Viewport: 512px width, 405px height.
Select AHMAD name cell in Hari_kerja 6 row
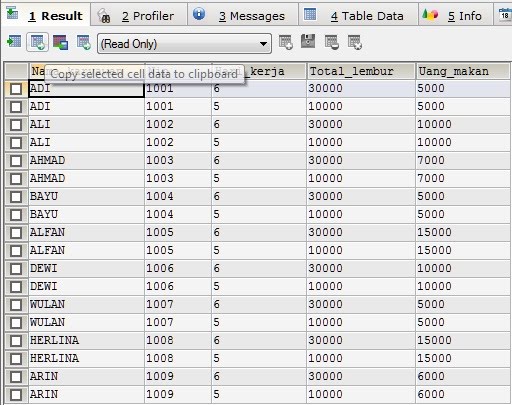click(x=86, y=160)
